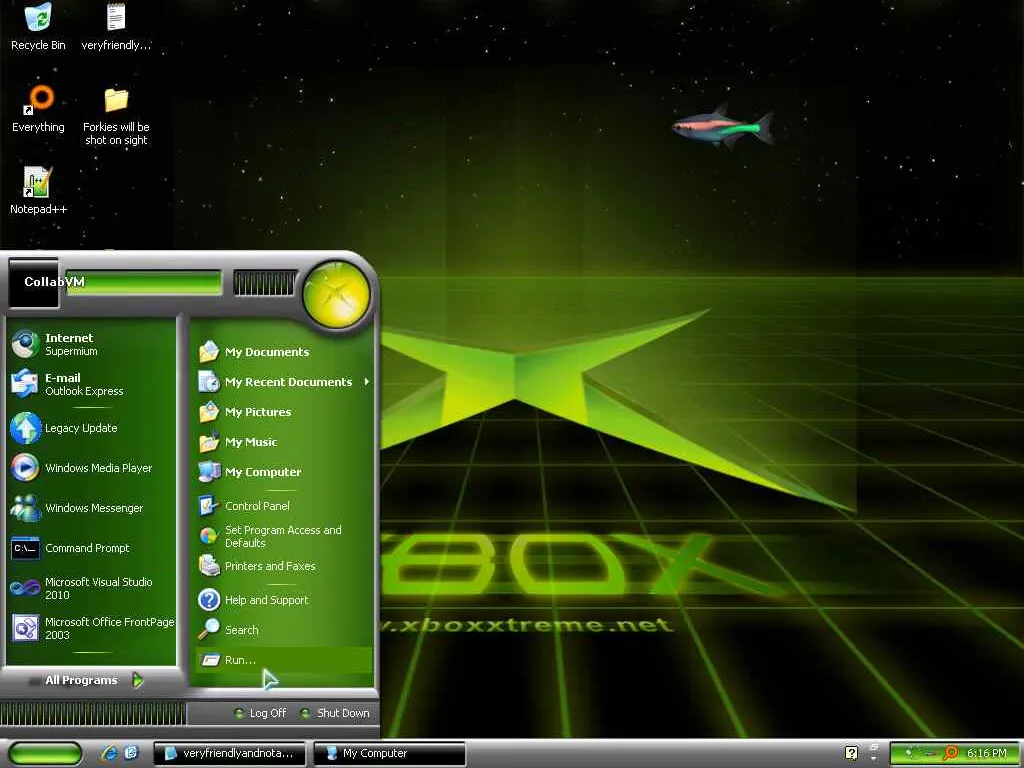Open Control Panel

coord(283,506)
